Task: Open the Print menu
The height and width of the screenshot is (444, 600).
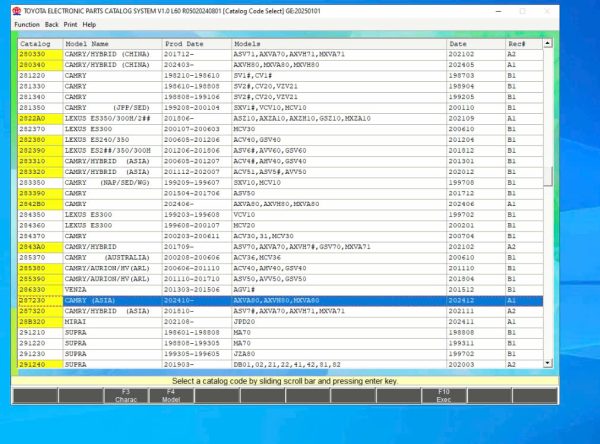Action: (70, 24)
